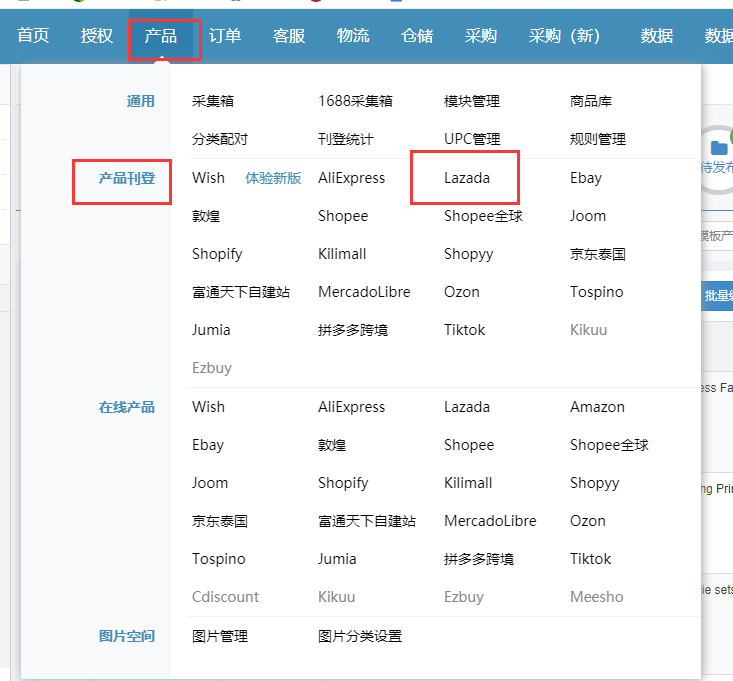Select the 产品 navigation tab
The image size is (733, 681).
(x=161, y=36)
